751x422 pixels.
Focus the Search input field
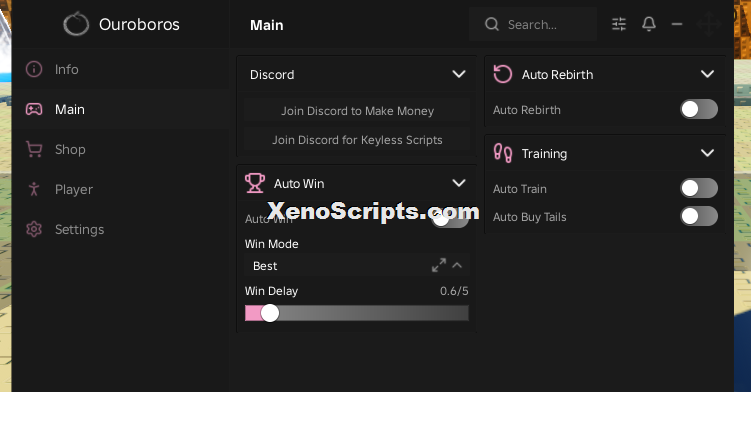coord(533,24)
